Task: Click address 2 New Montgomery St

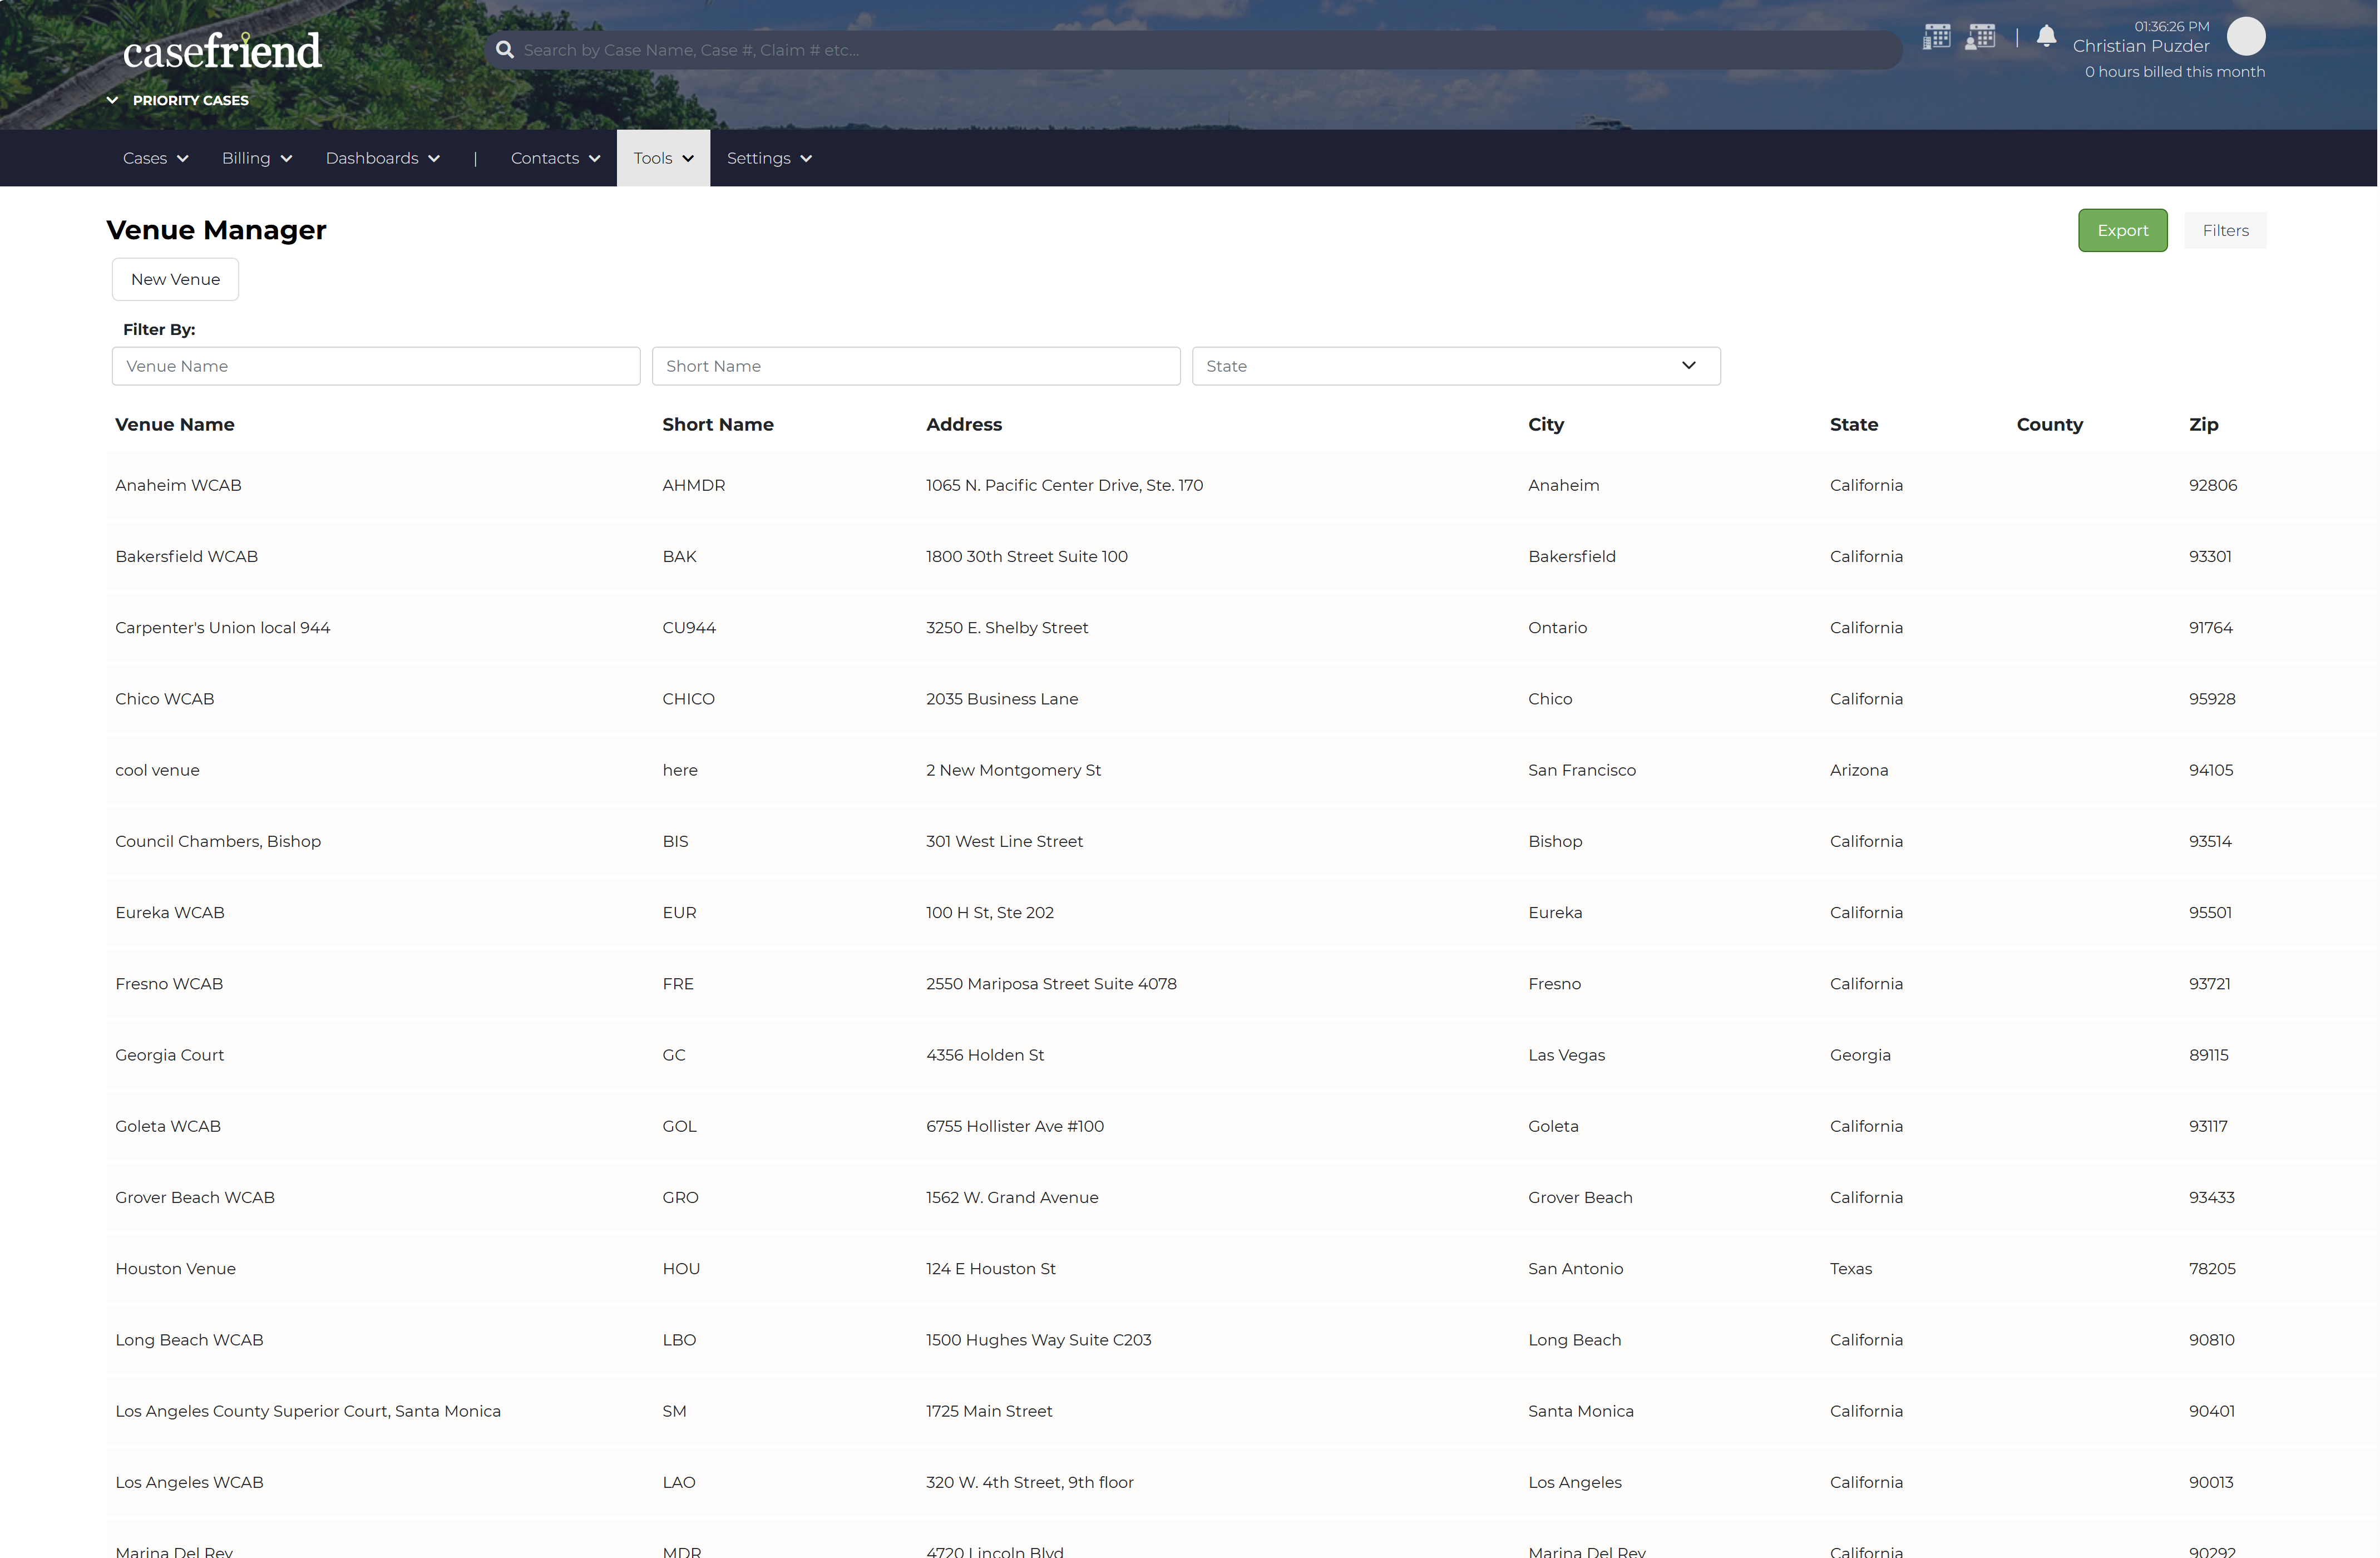Action: tap(1013, 770)
